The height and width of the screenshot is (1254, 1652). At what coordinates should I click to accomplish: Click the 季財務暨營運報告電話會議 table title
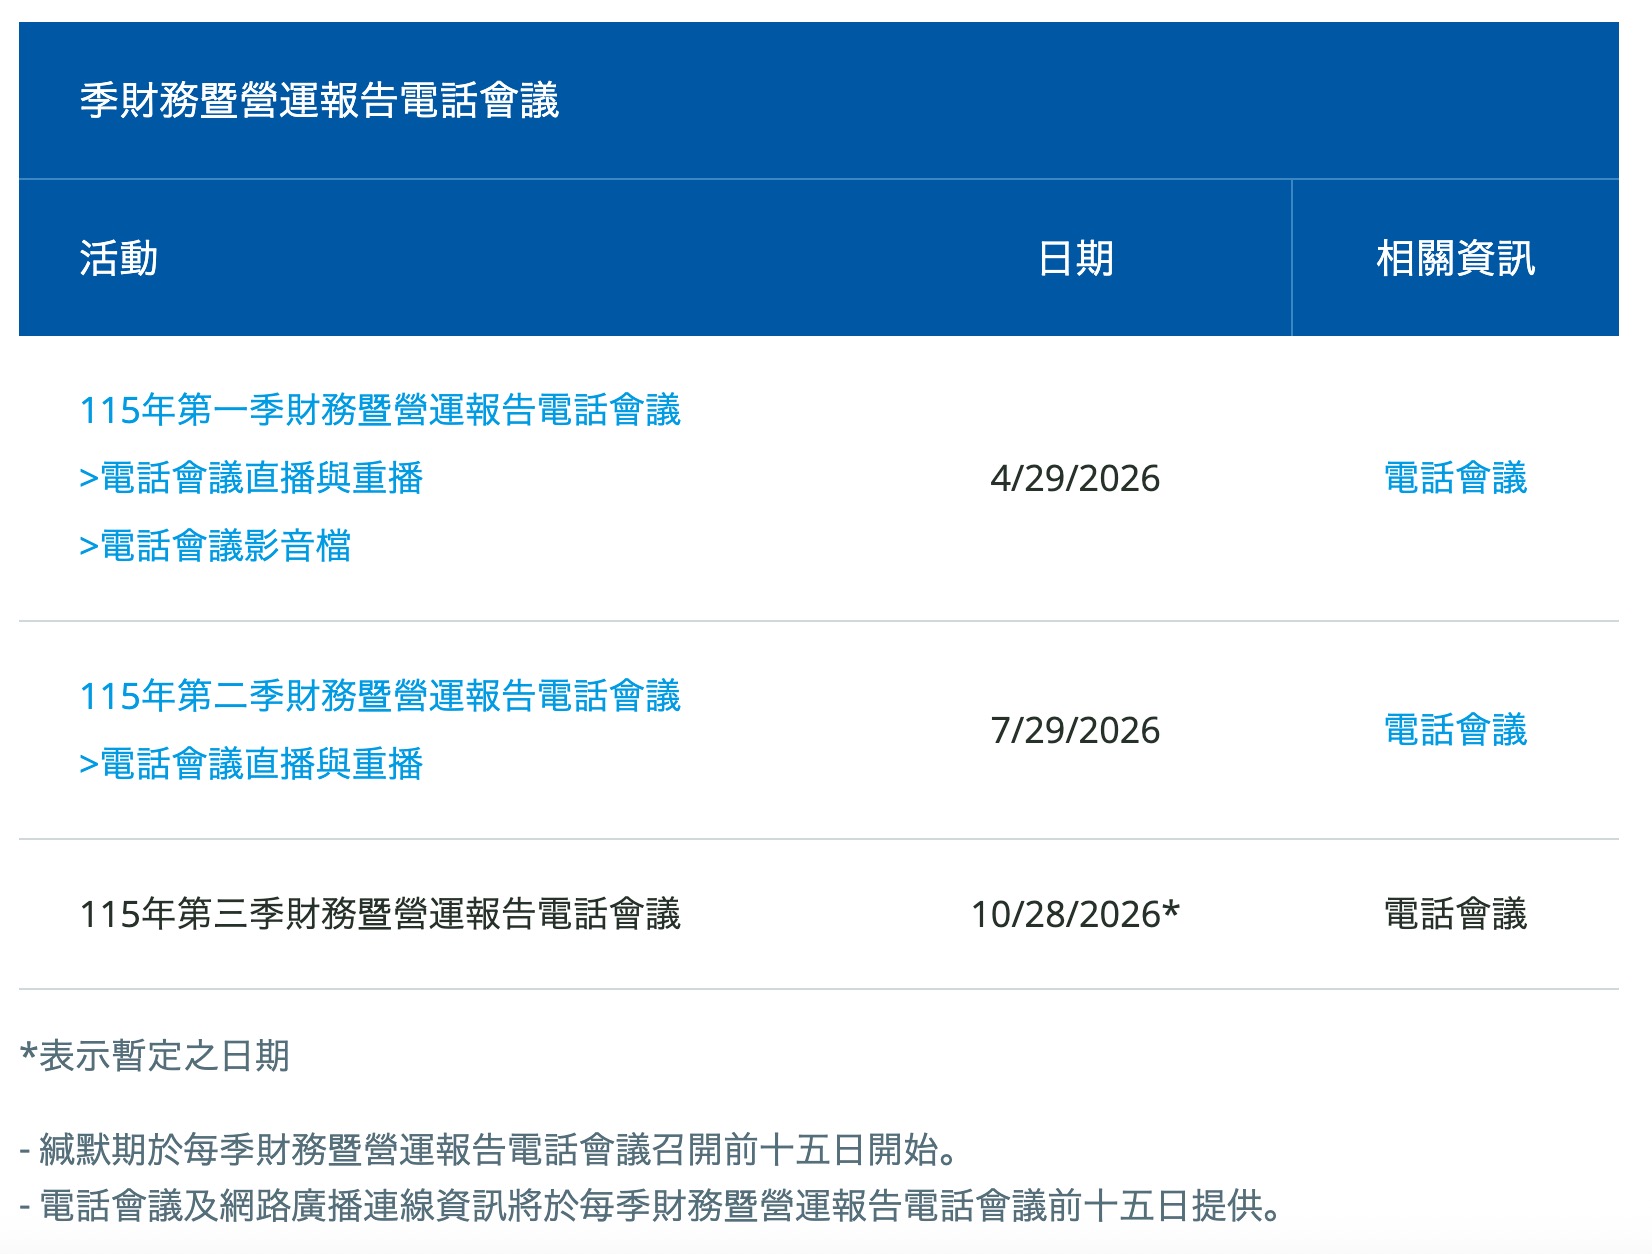319,100
